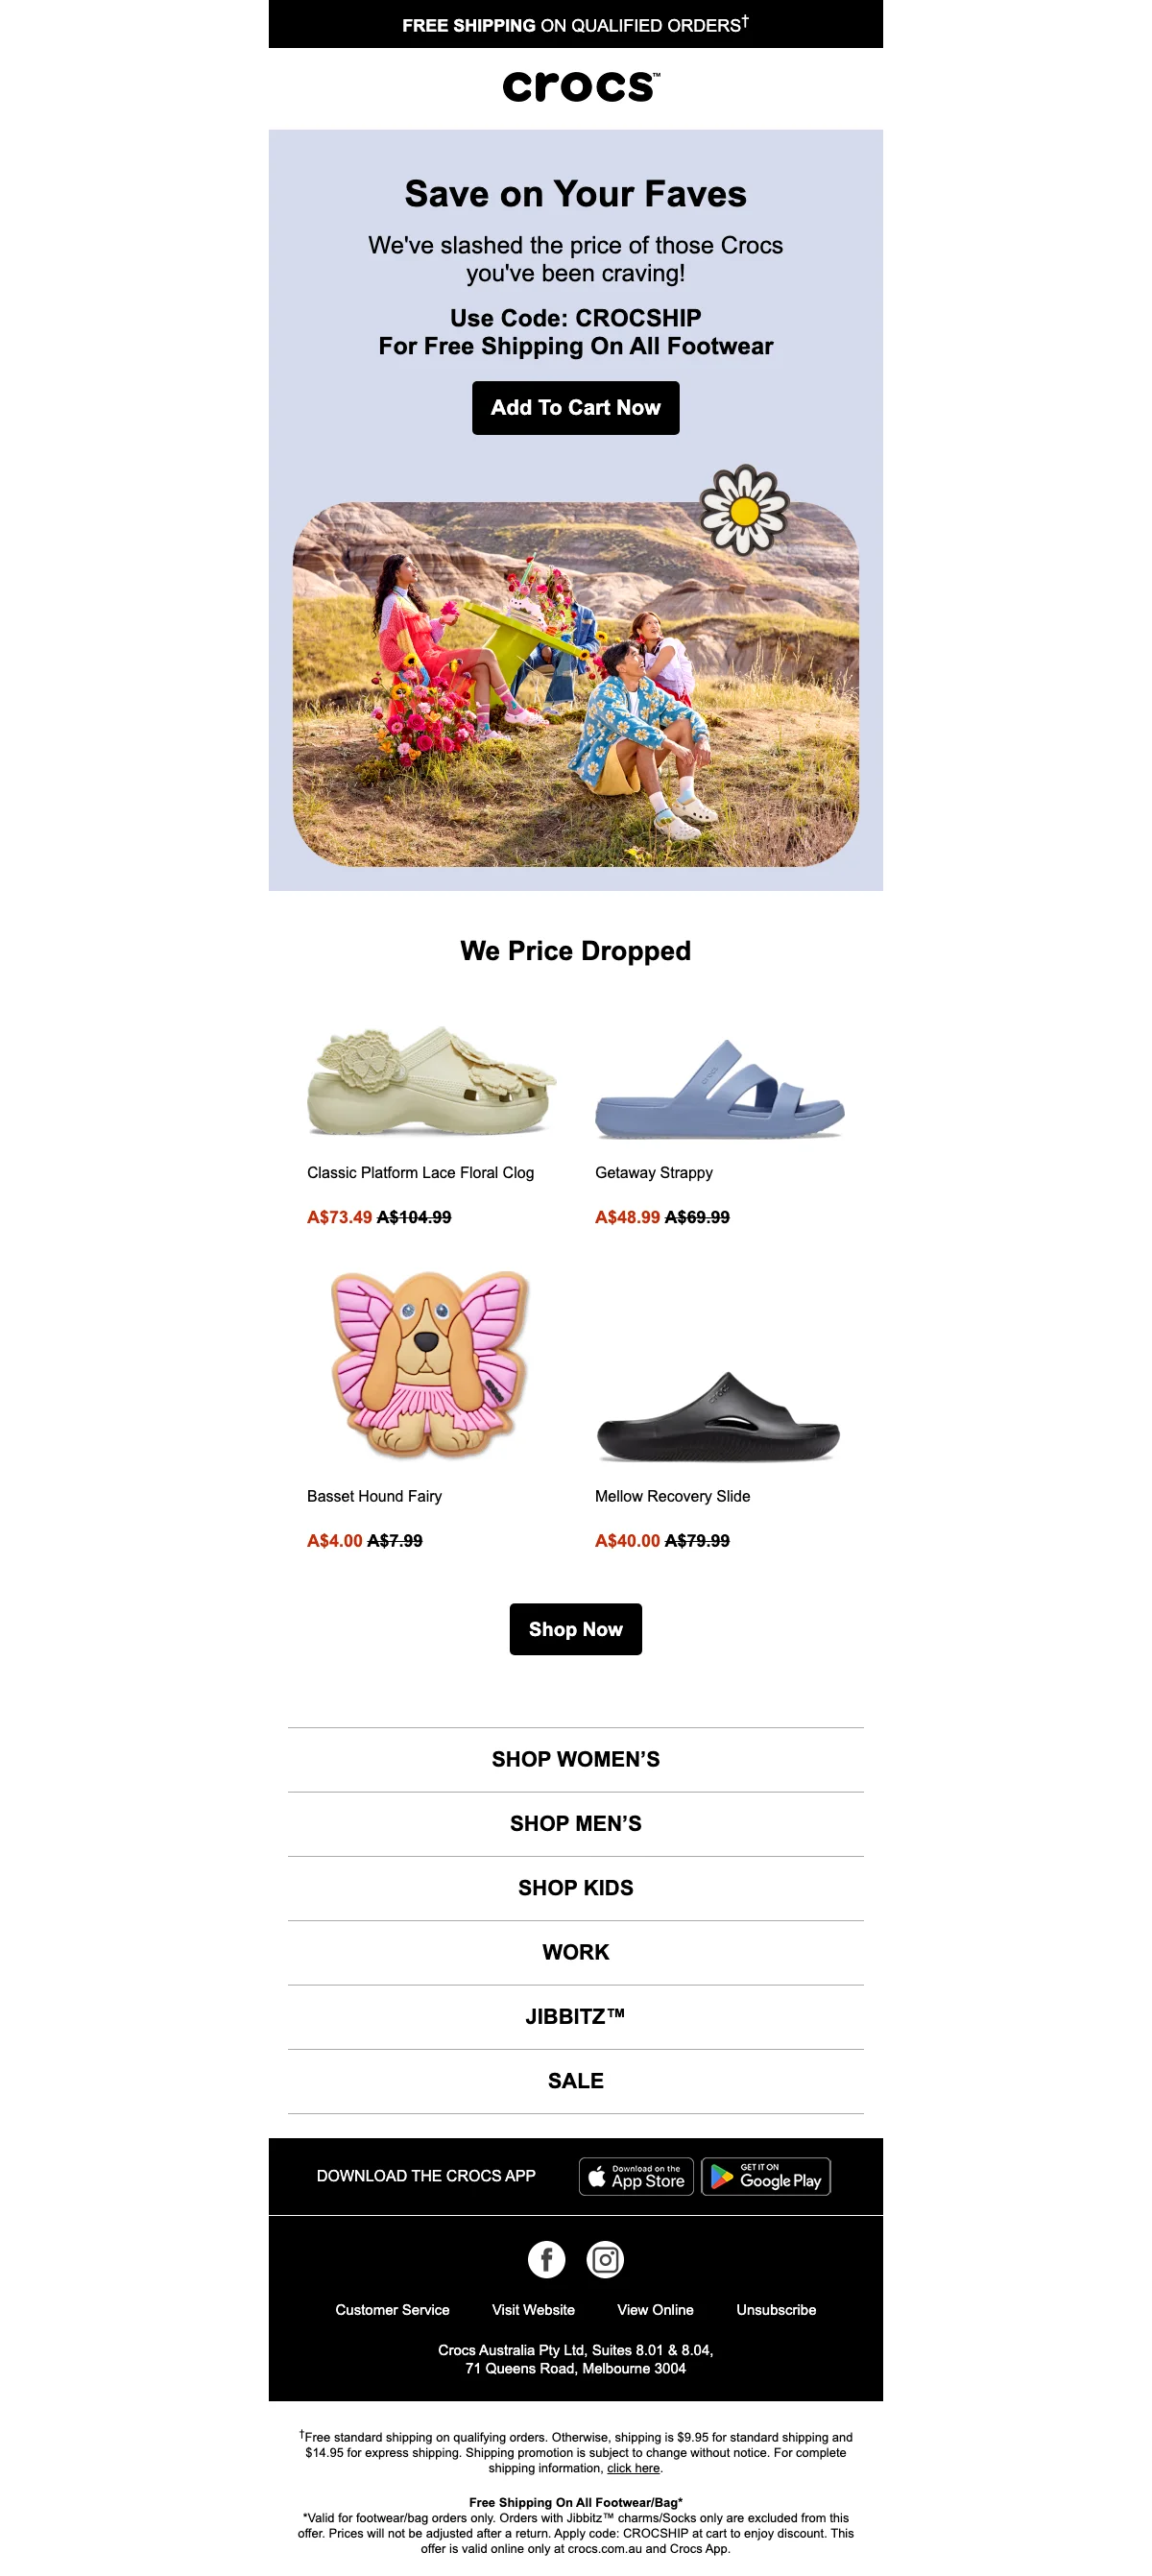The height and width of the screenshot is (2576, 1152).
Task: Tap the App Store download badge
Action: (x=636, y=2176)
